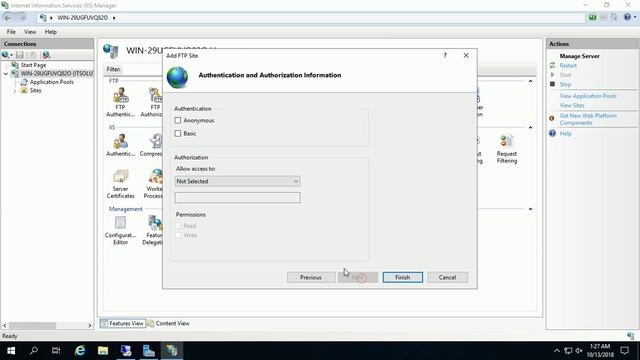The image size is (640, 360).
Task: Click the Connections pane horizontal scrollbar thumb
Action: point(33,326)
